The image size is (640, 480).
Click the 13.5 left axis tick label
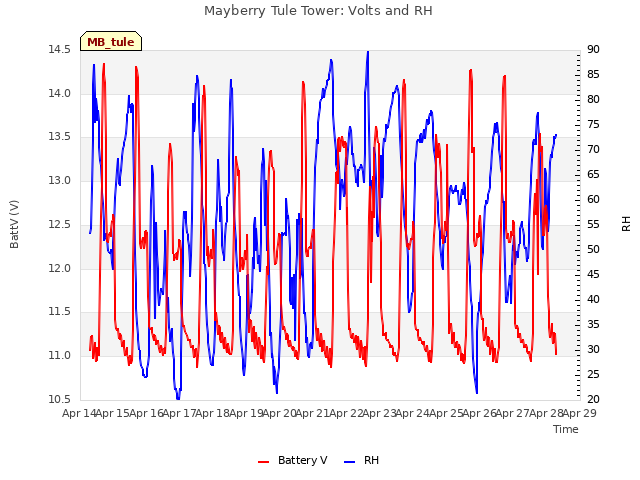60,137
